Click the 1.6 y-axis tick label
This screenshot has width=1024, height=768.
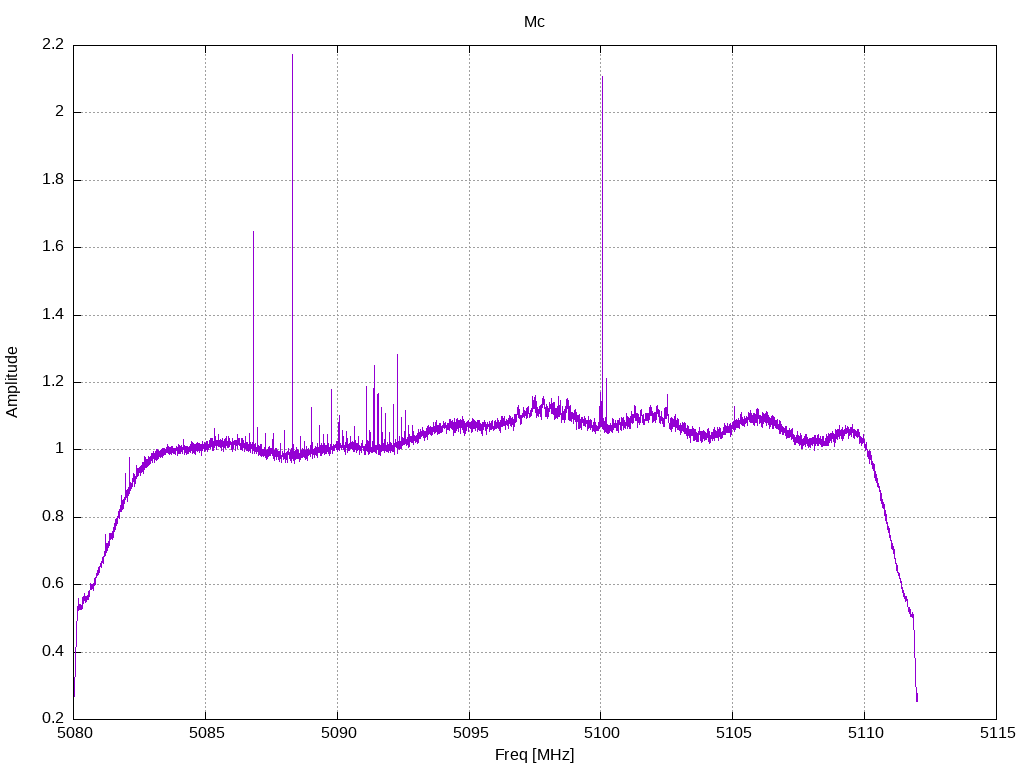53,246
